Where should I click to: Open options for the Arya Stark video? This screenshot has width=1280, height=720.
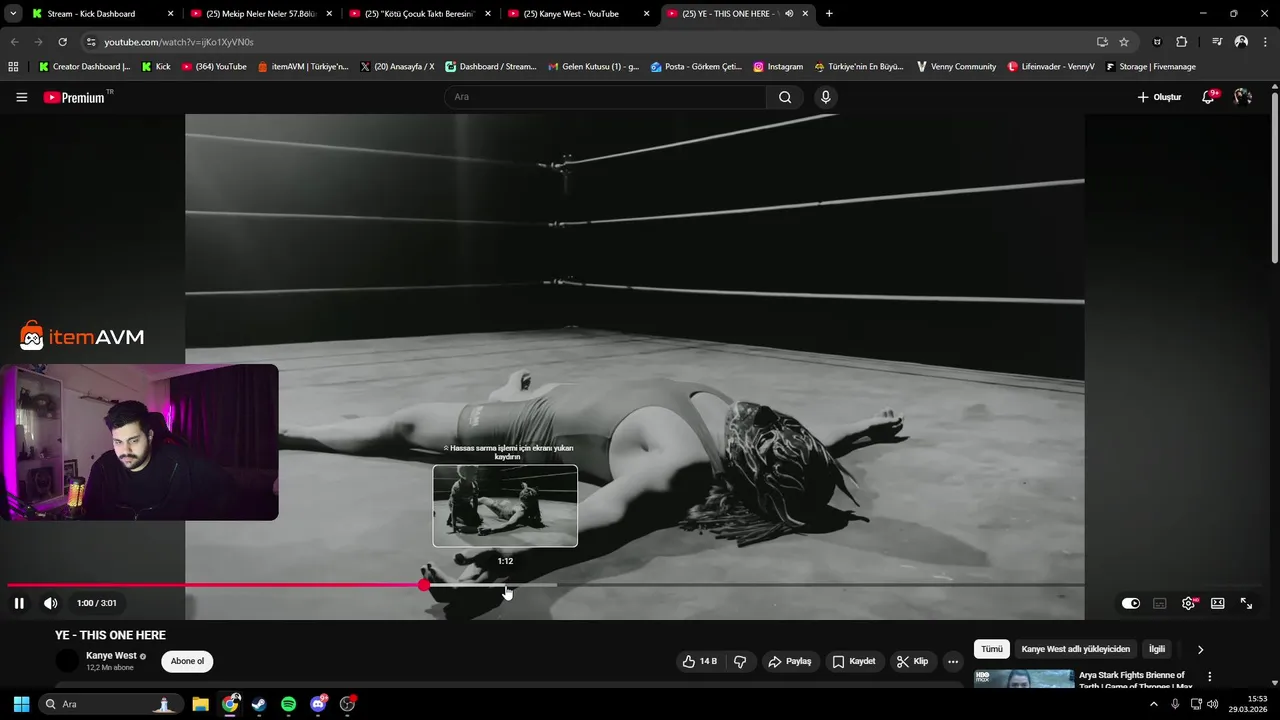click(1209, 677)
